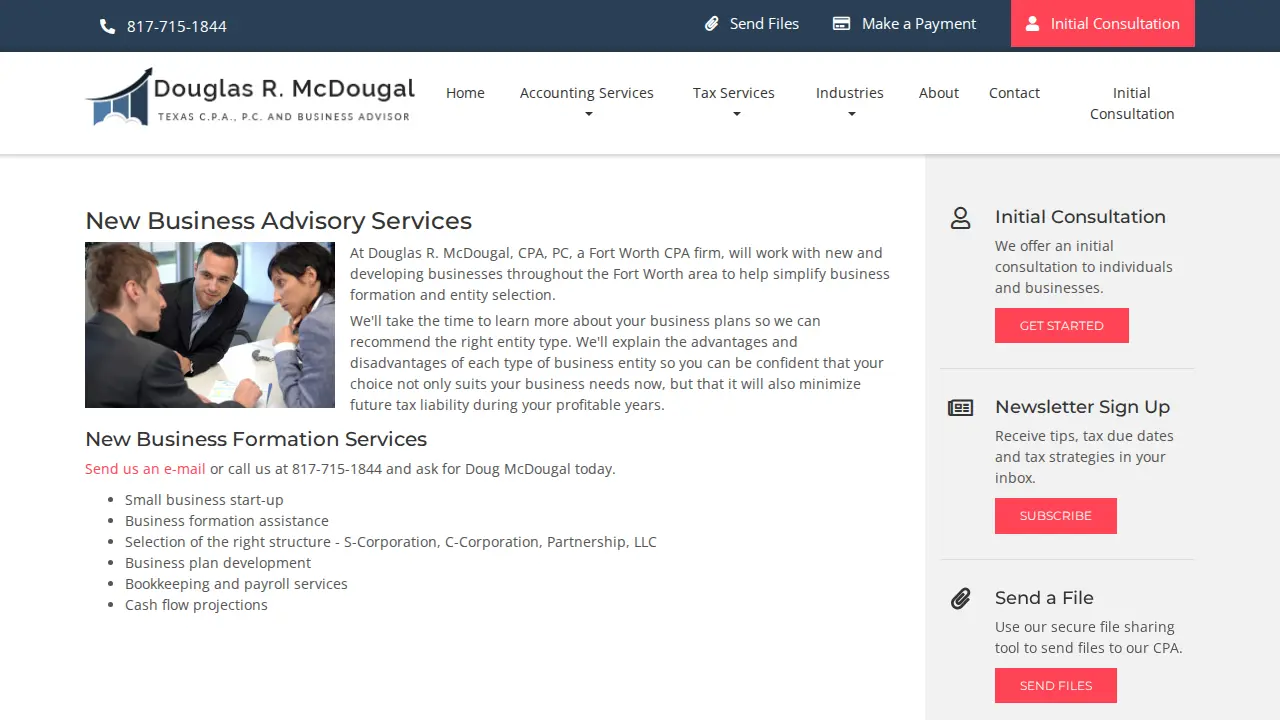Expand the Accounting Services dropdown arrow
Viewport: 1280px width, 720px height.
coord(588,114)
